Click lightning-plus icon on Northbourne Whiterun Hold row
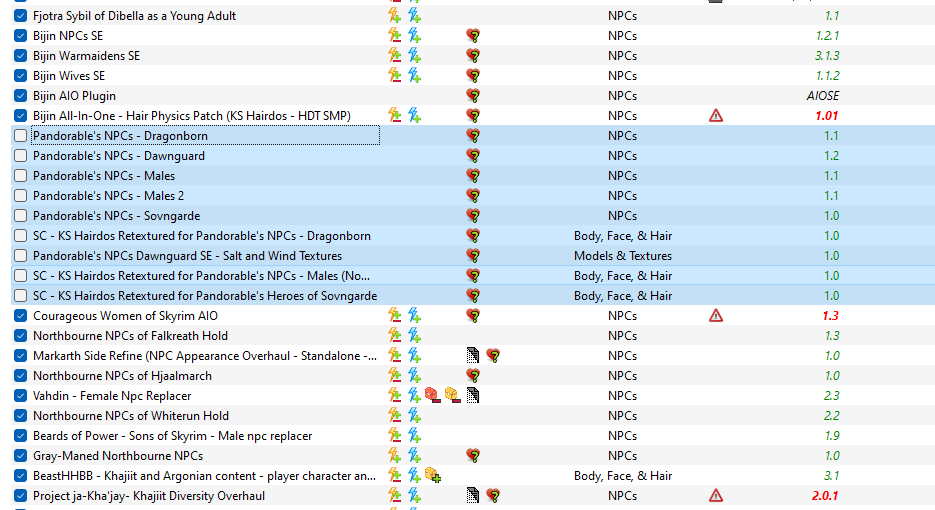This screenshot has height=510, width=935. (x=414, y=416)
